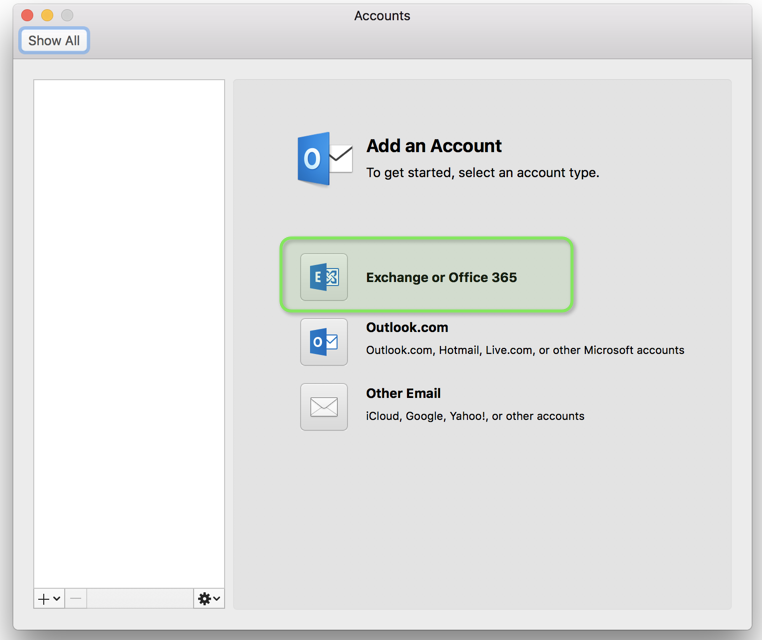The height and width of the screenshot is (640, 762).
Task: Open the add account plus dropdown
Action: [x=49, y=599]
